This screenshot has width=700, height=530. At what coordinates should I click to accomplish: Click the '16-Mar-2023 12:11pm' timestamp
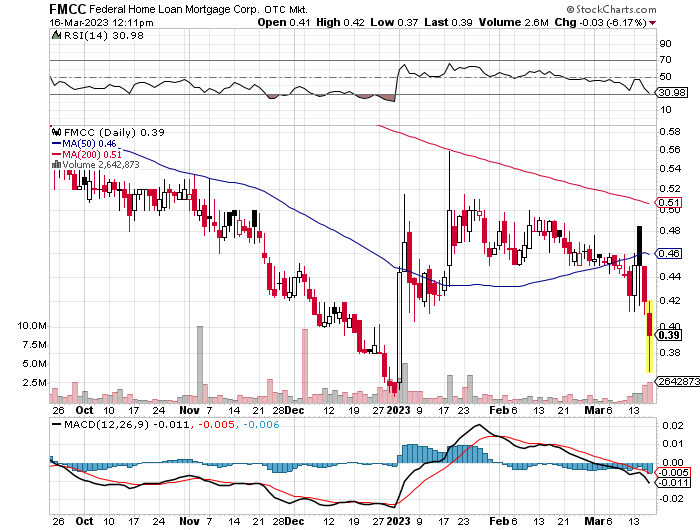pyautogui.click(x=101, y=22)
